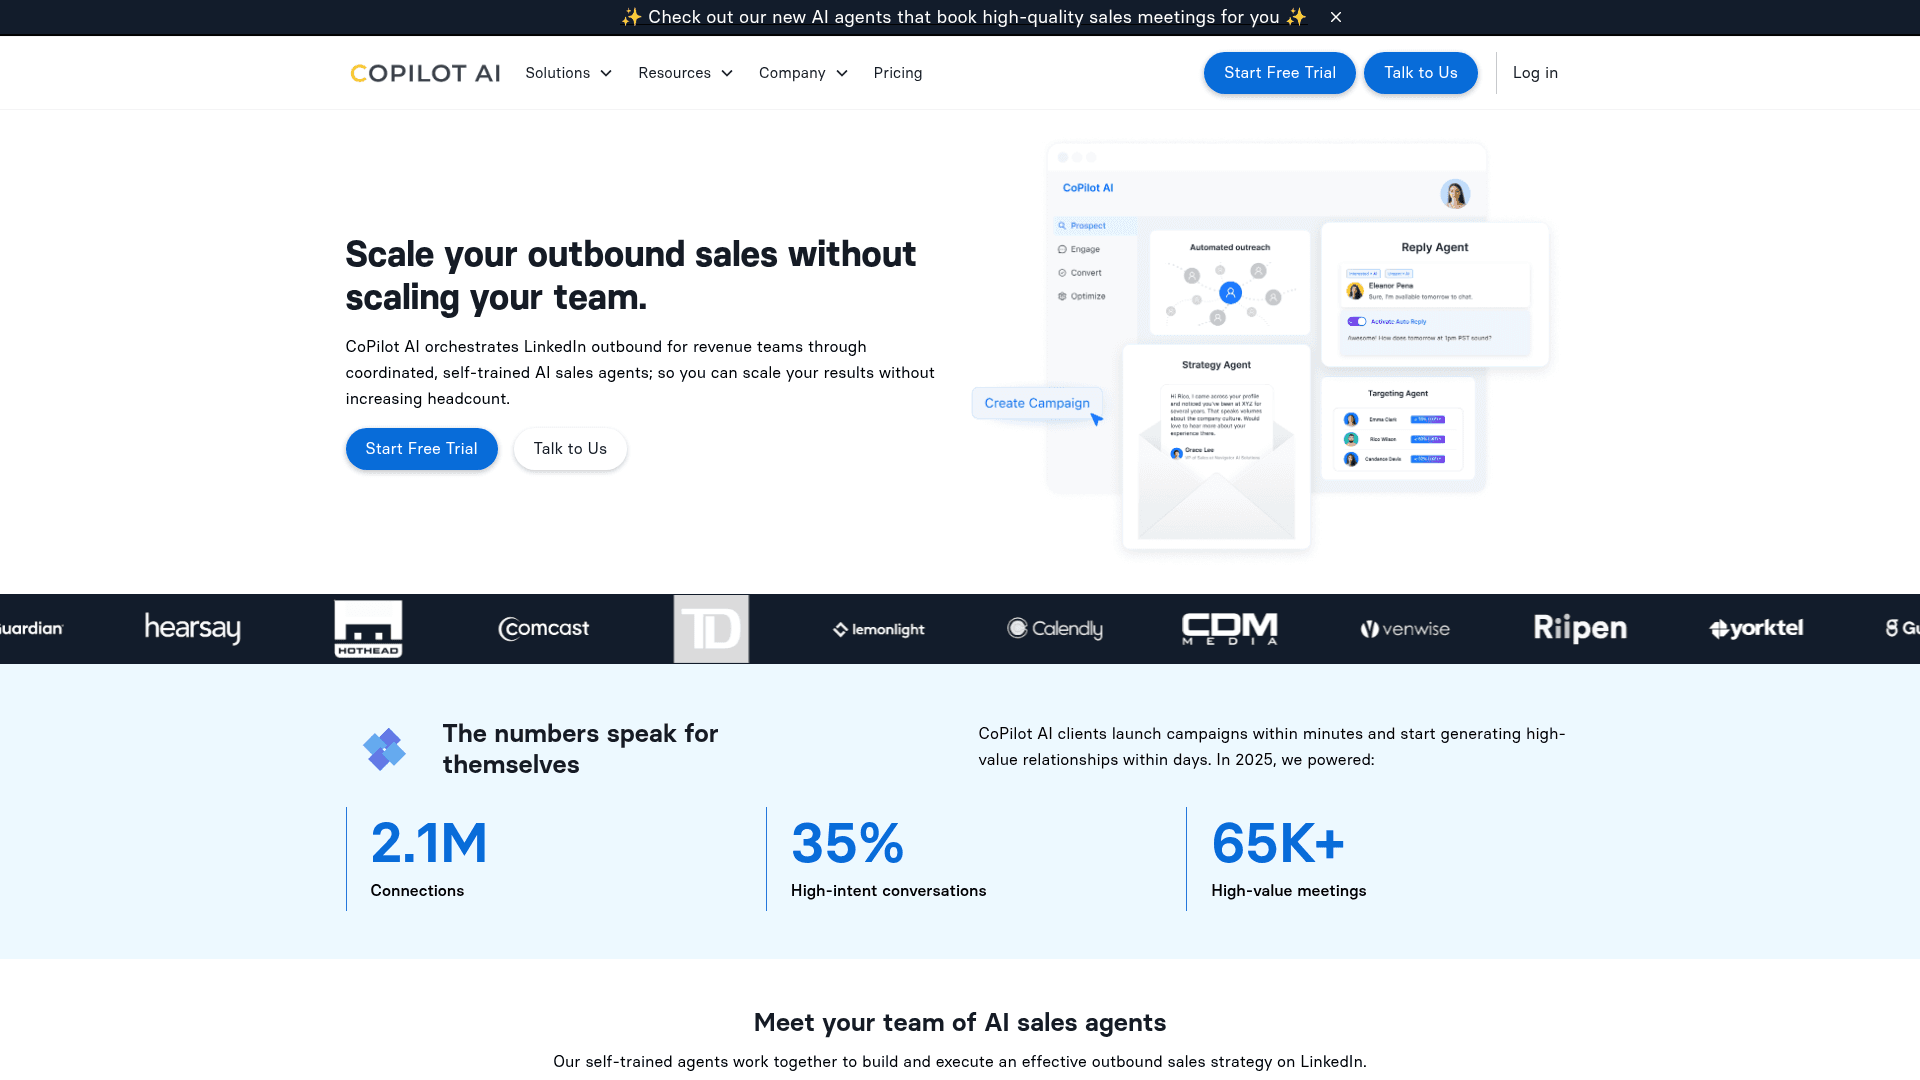Viewport: 1920px width, 1080px height.
Task: Dismiss the announcement banner with X
Action: coord(1336,17)
